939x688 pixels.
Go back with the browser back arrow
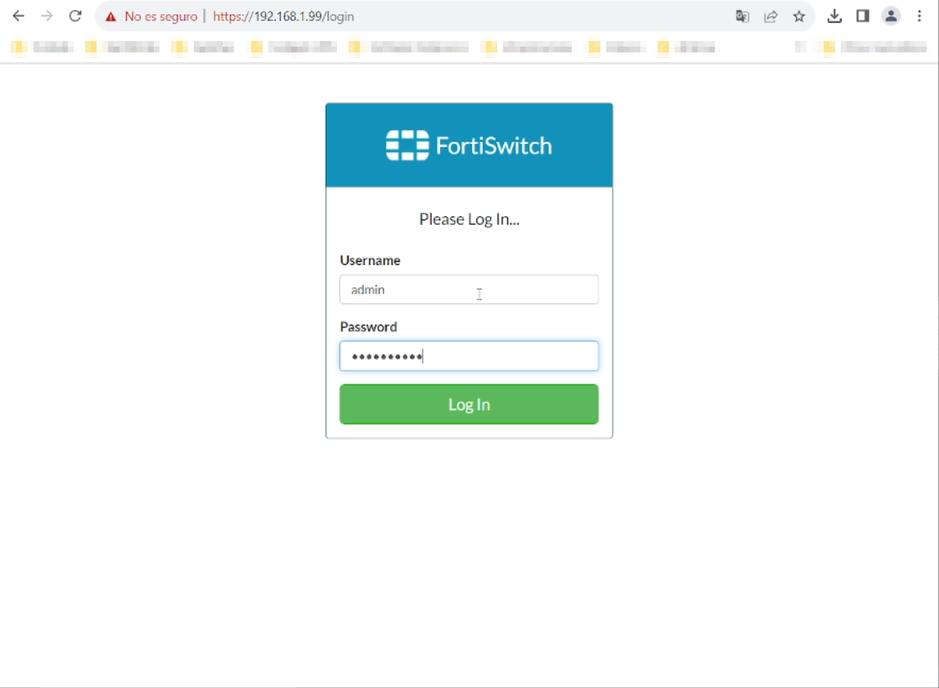click(19, 16)
